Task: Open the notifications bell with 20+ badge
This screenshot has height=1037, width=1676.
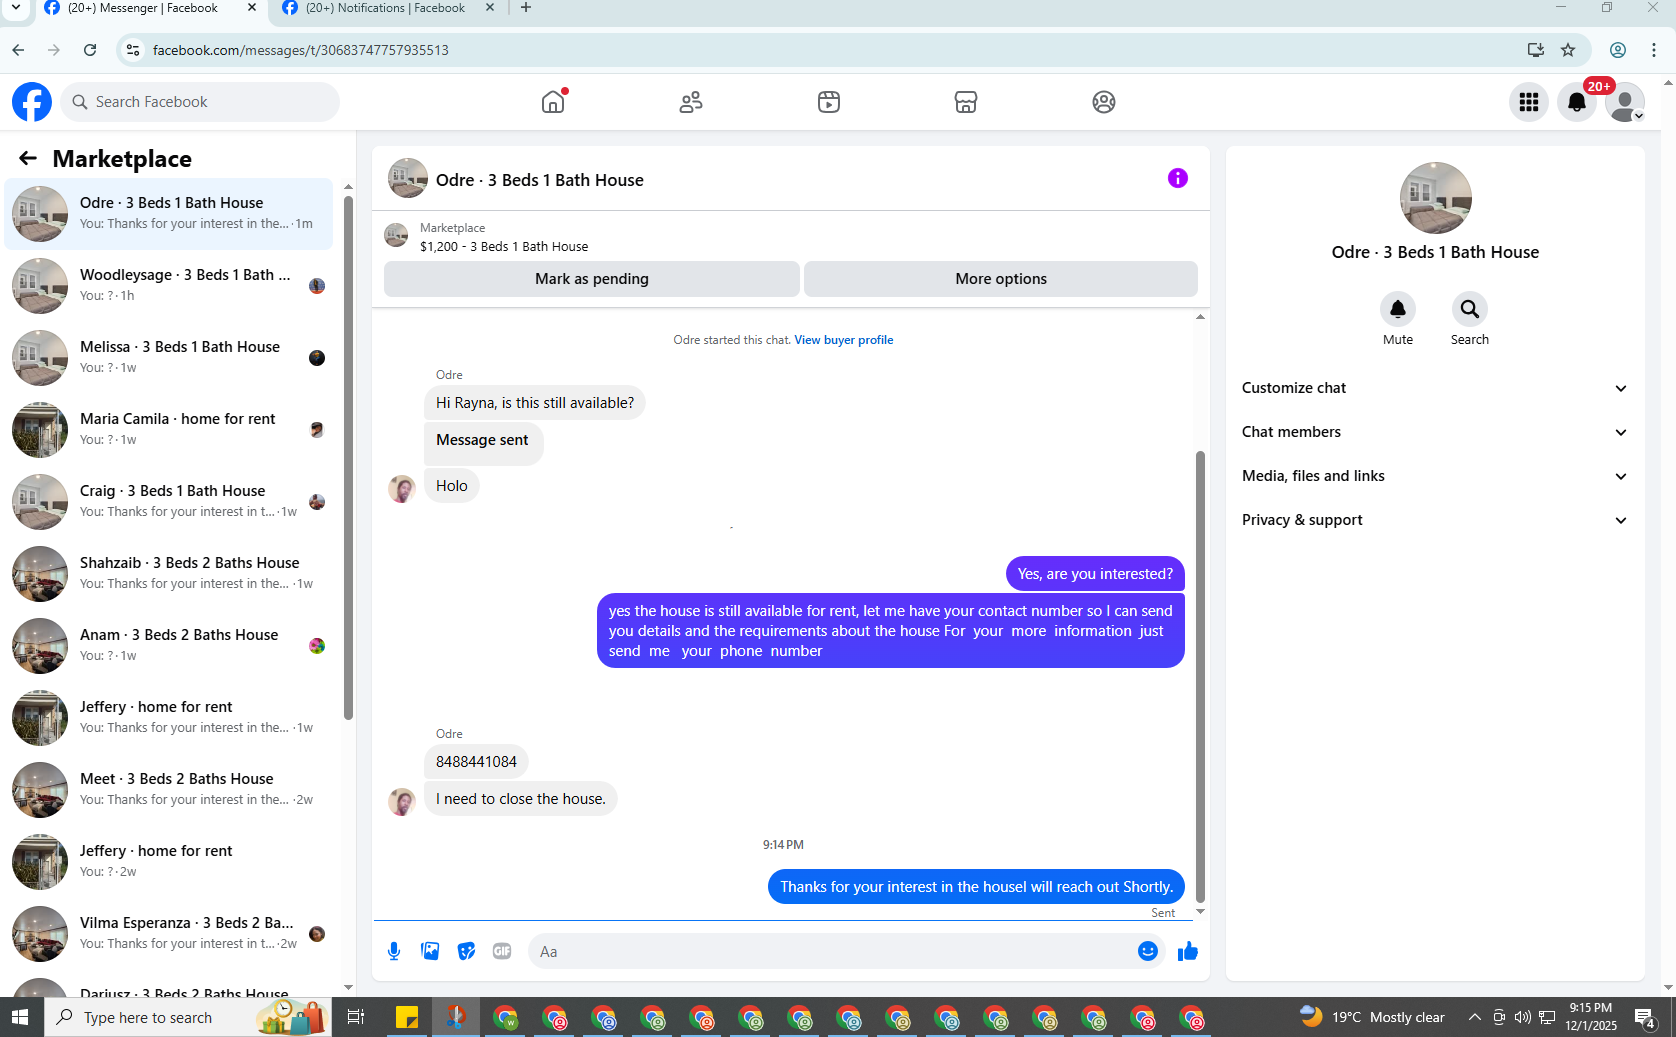Action: (x=1577, y=102)
